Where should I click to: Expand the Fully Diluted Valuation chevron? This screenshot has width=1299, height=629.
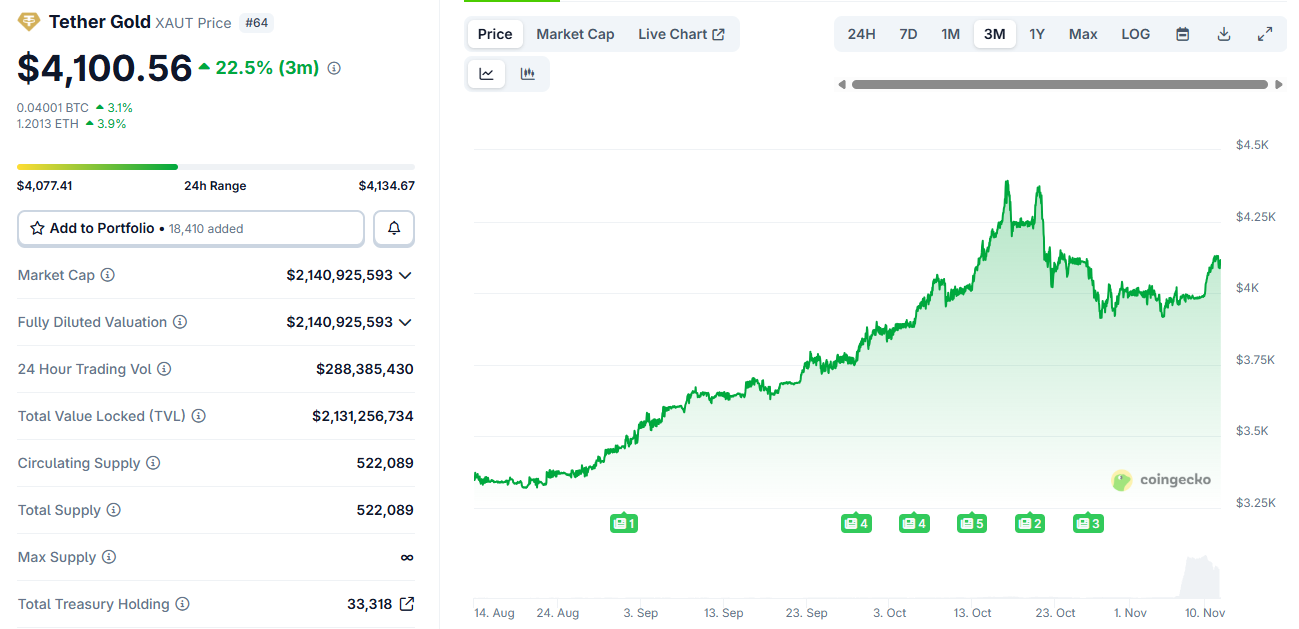coord(405,322)
